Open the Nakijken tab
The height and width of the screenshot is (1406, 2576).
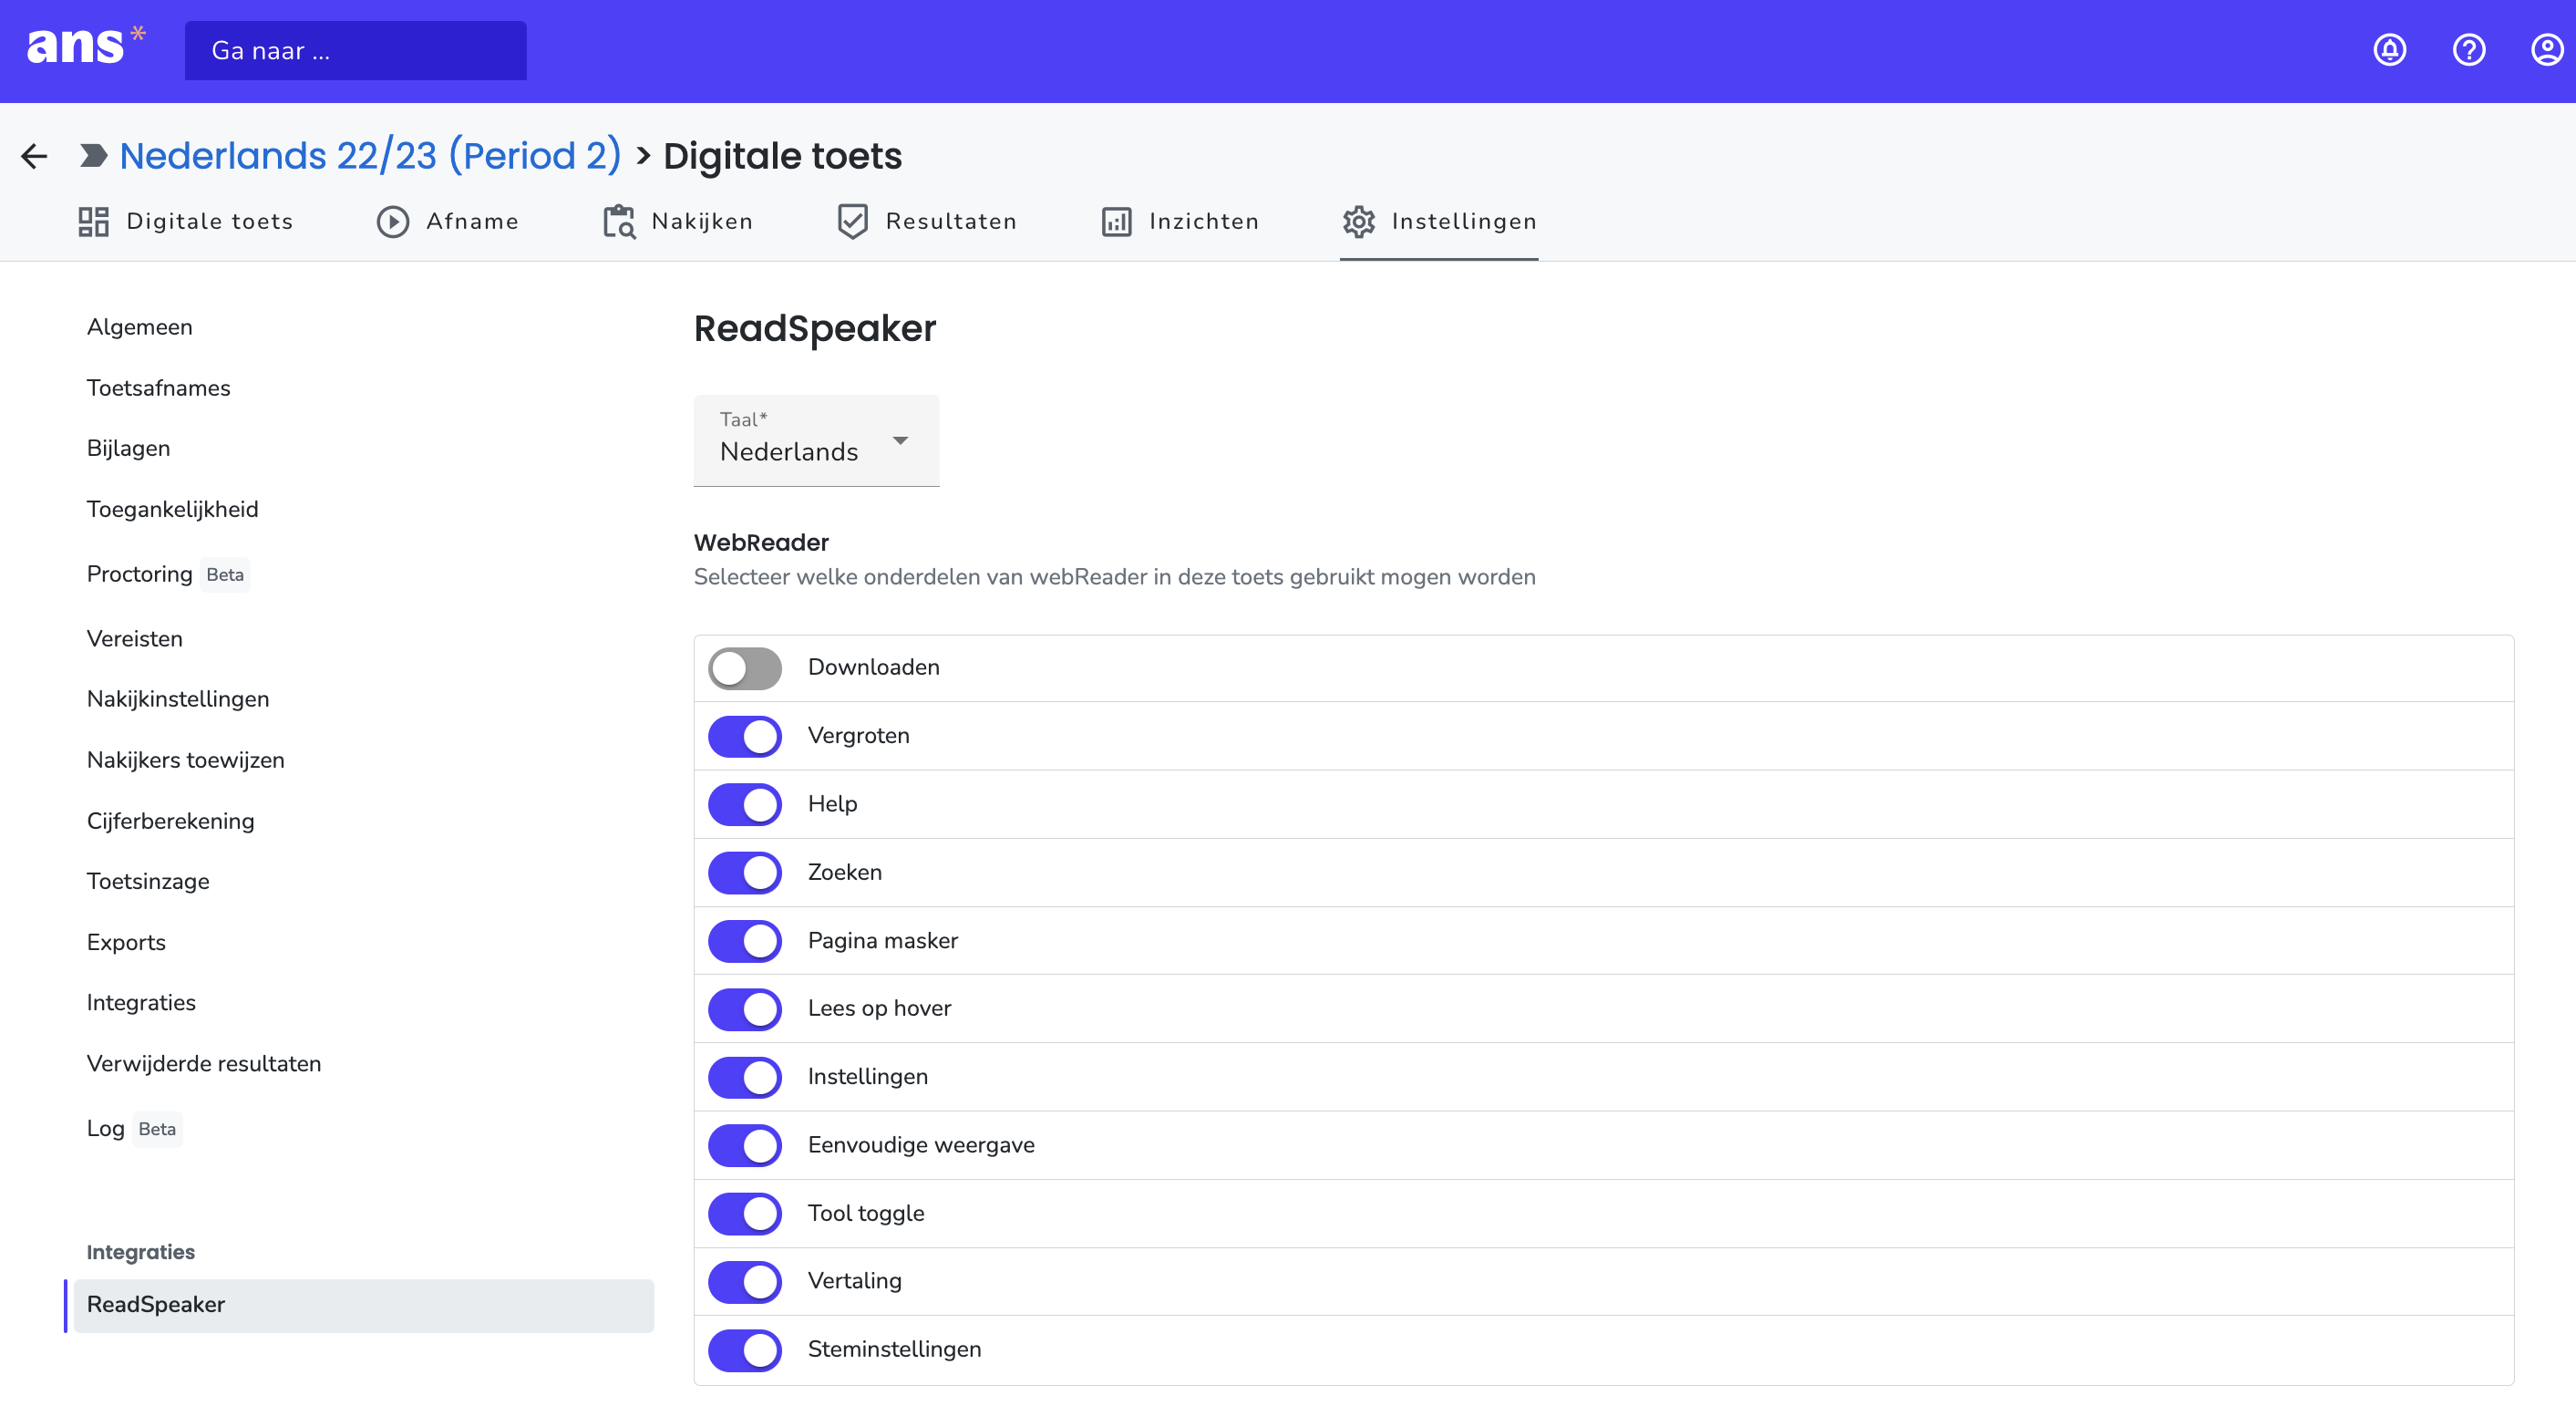tap(677, 221)
